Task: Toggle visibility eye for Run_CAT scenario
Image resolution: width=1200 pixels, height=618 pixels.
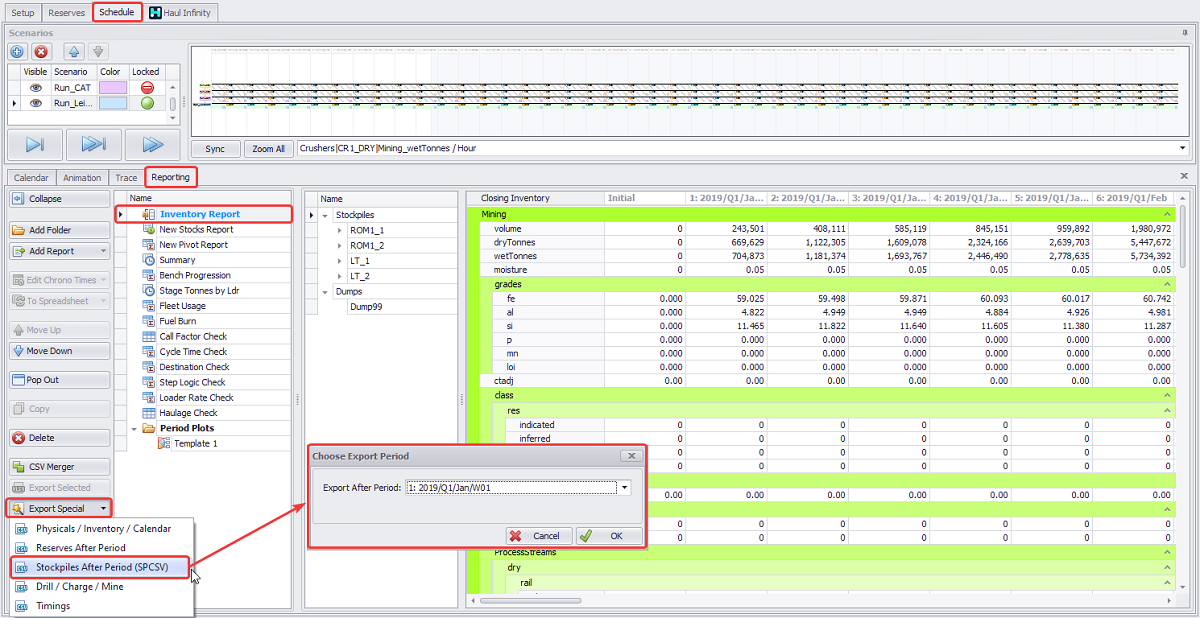Action: [x=36, y=88]
